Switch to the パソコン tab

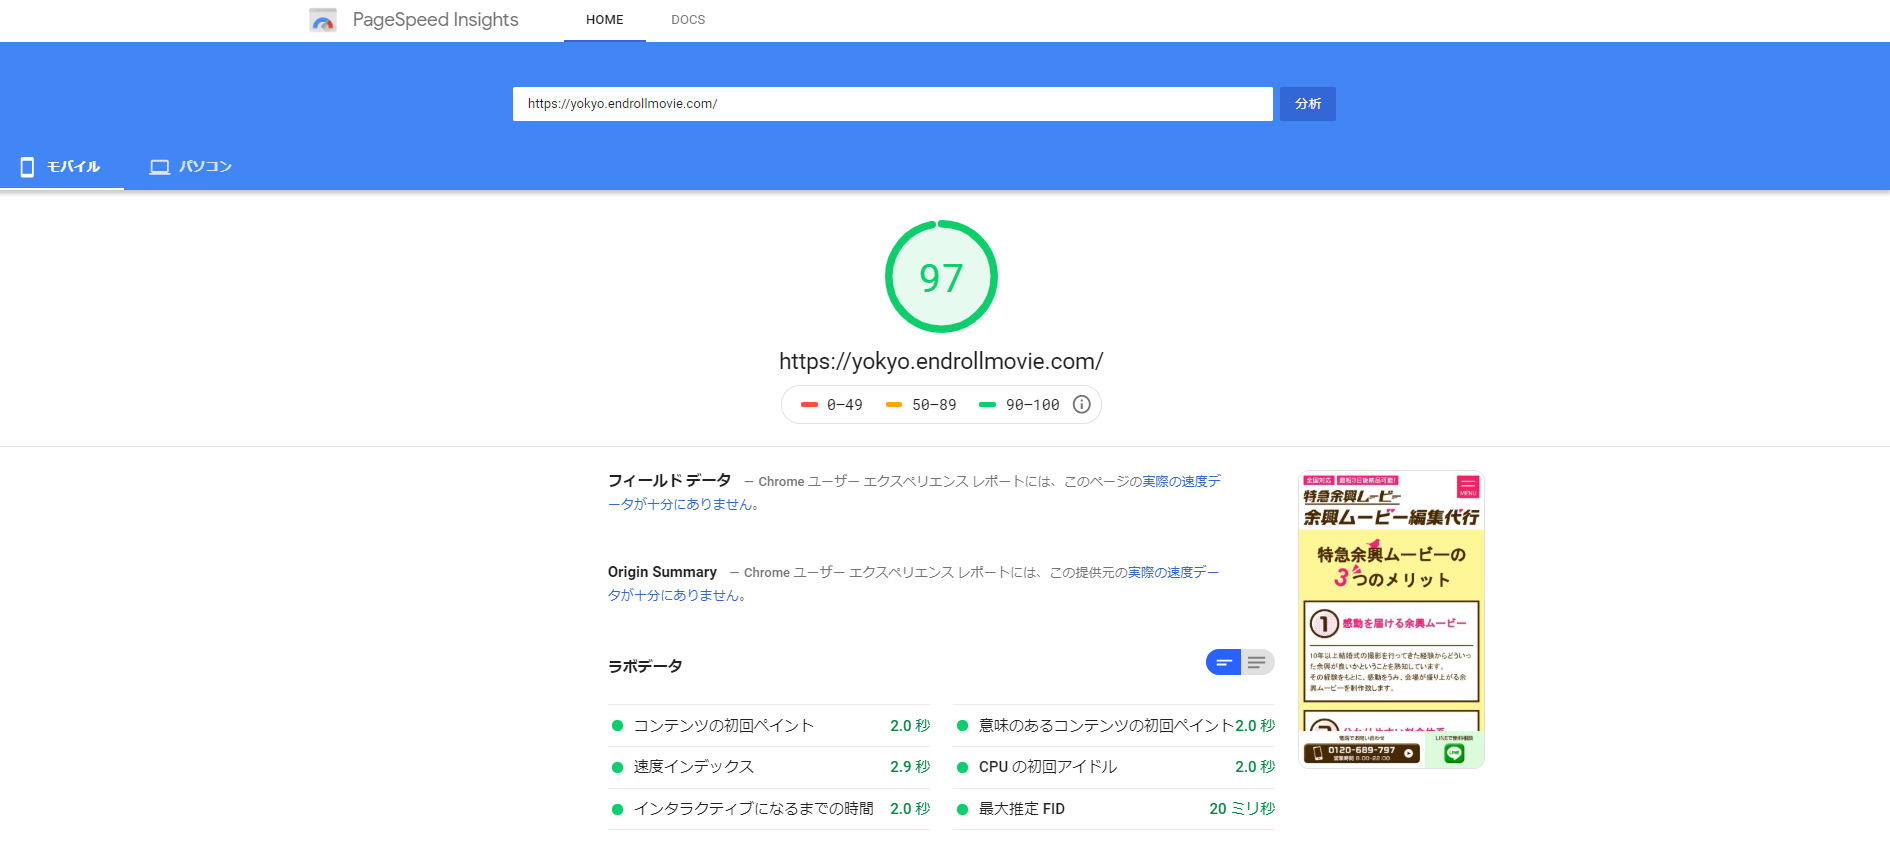190,167
